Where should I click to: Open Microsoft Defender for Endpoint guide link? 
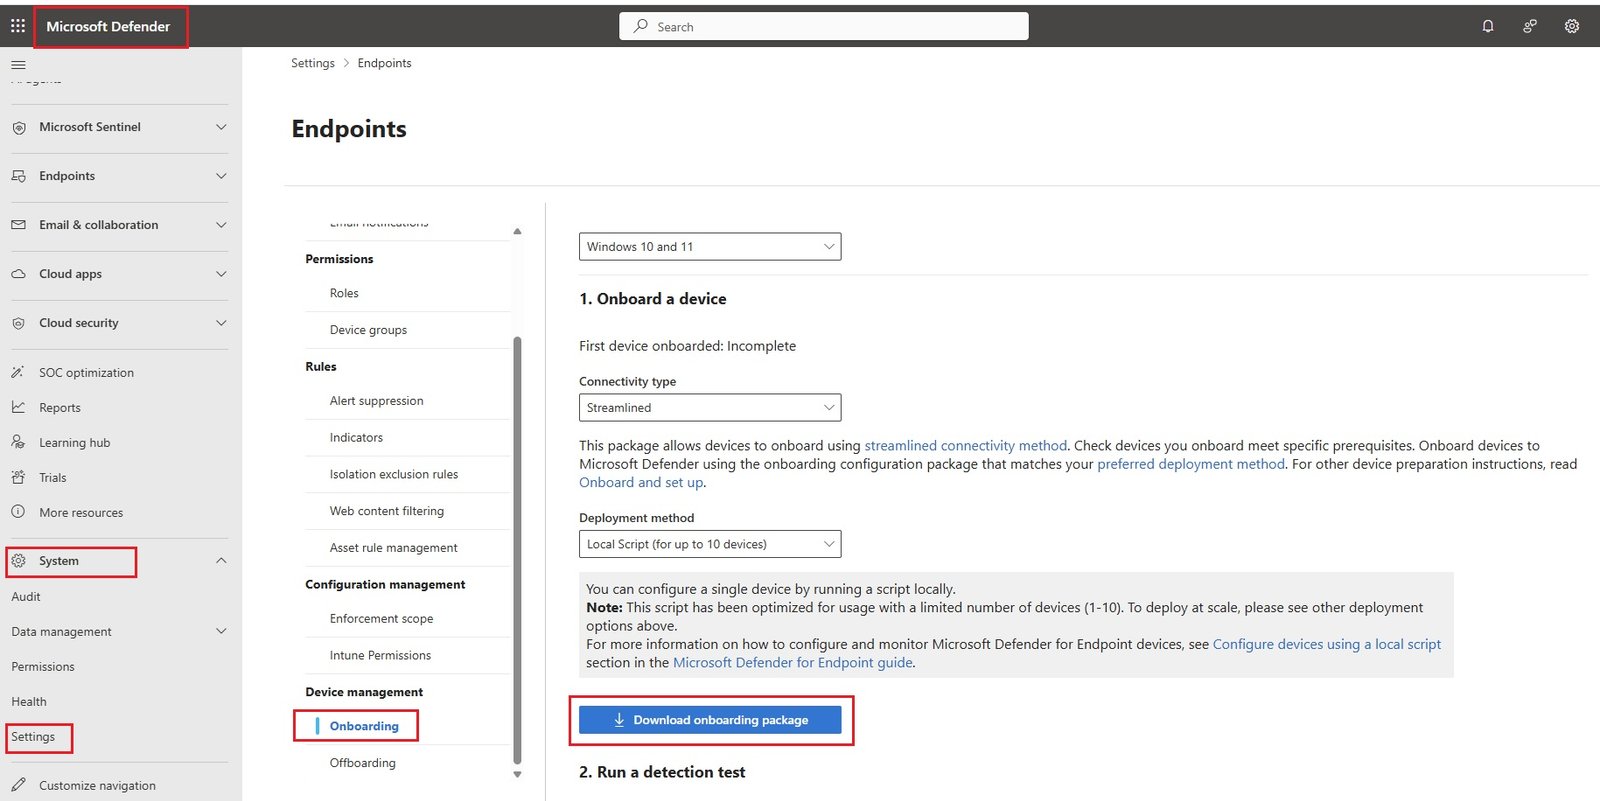[x=793, y=662]
